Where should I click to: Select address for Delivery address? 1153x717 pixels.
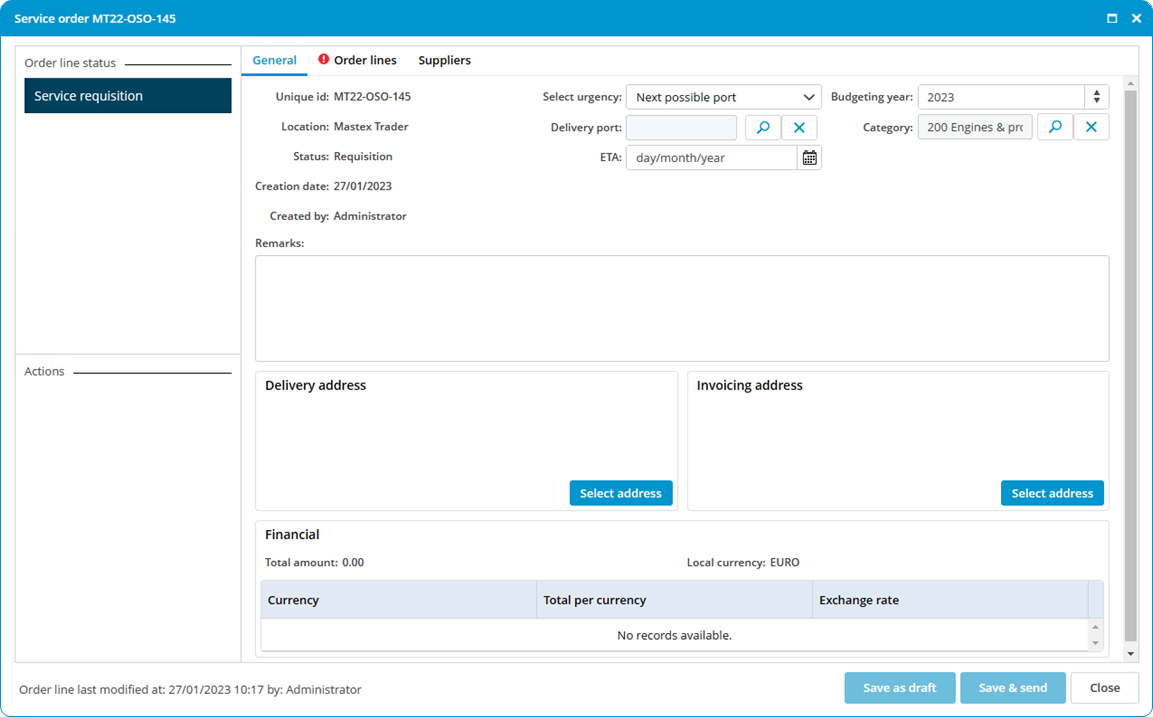coord(621,493)
